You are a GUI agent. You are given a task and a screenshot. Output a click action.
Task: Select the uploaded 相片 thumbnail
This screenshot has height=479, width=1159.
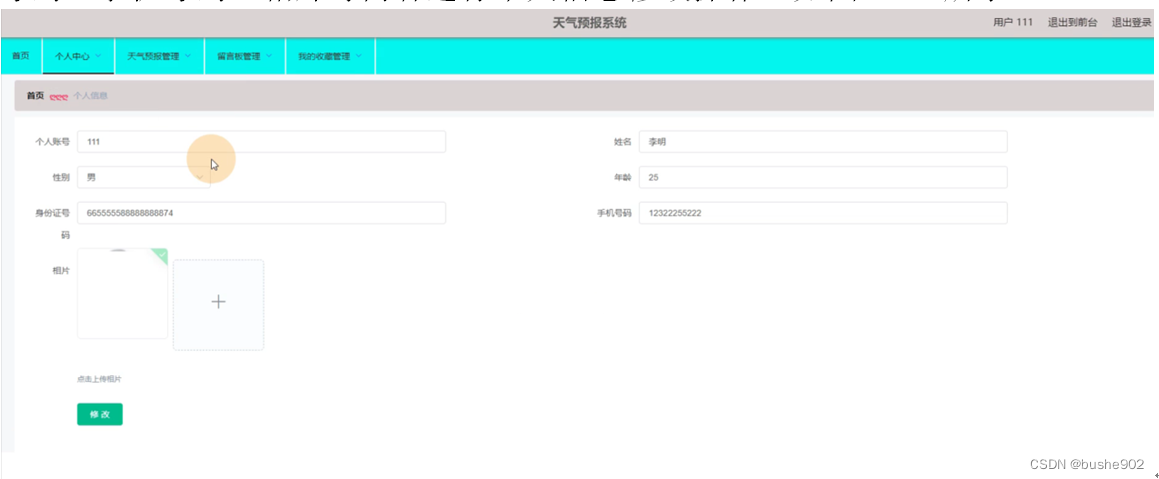click(122, 294)
